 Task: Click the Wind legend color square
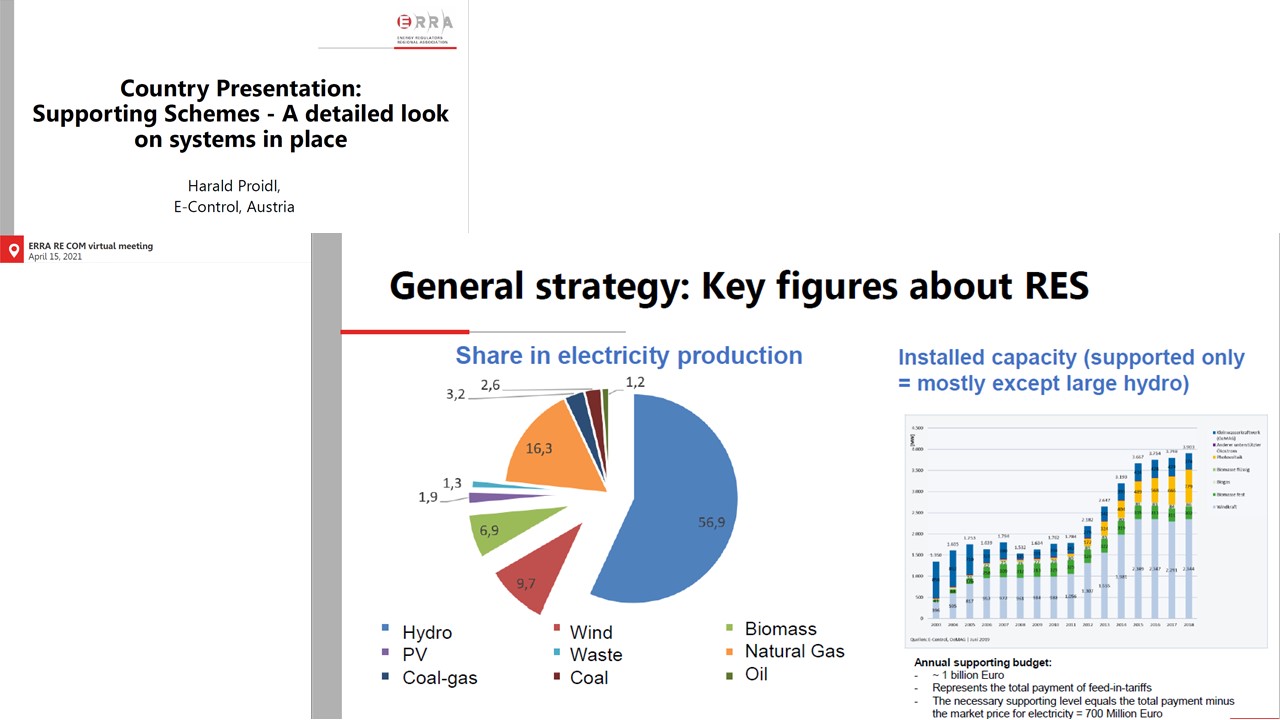556,627
